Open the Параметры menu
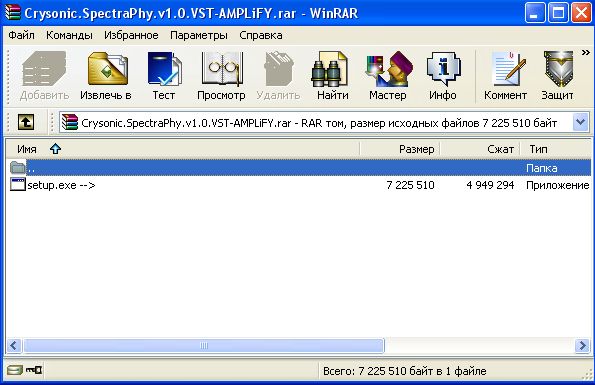The image size is (595, 385). tap(199, 35)
